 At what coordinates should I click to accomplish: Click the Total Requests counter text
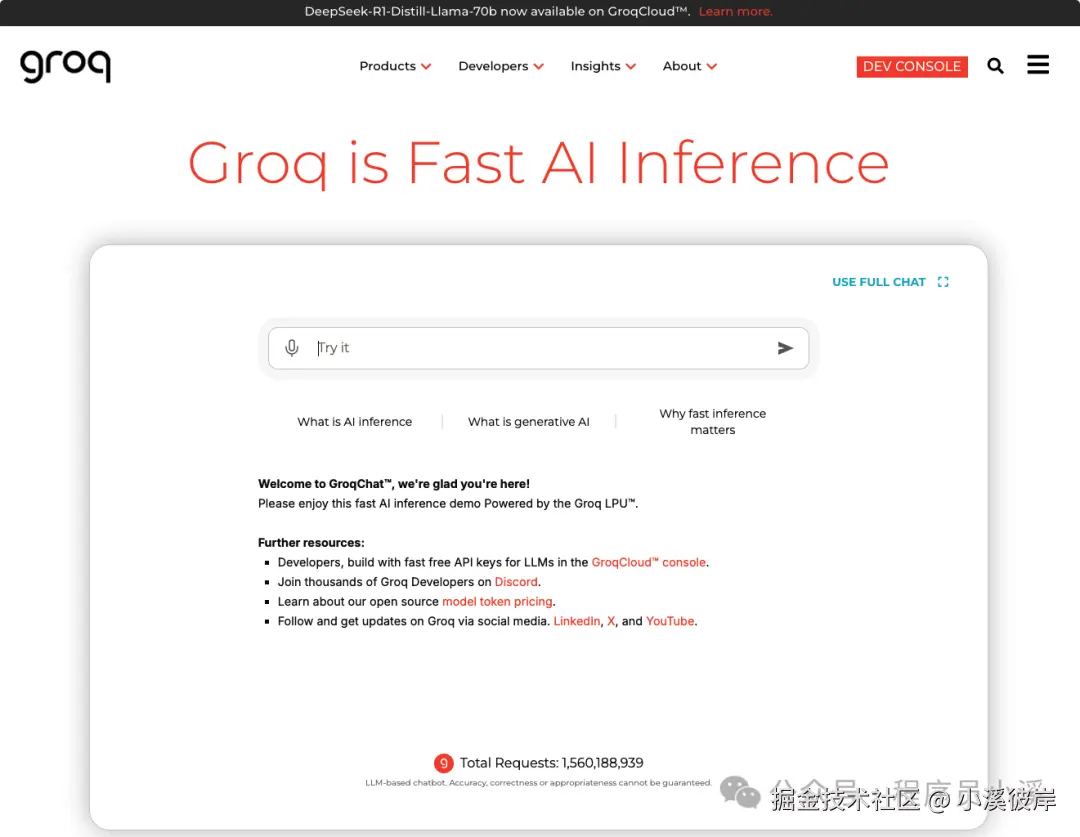coord(551,763)
